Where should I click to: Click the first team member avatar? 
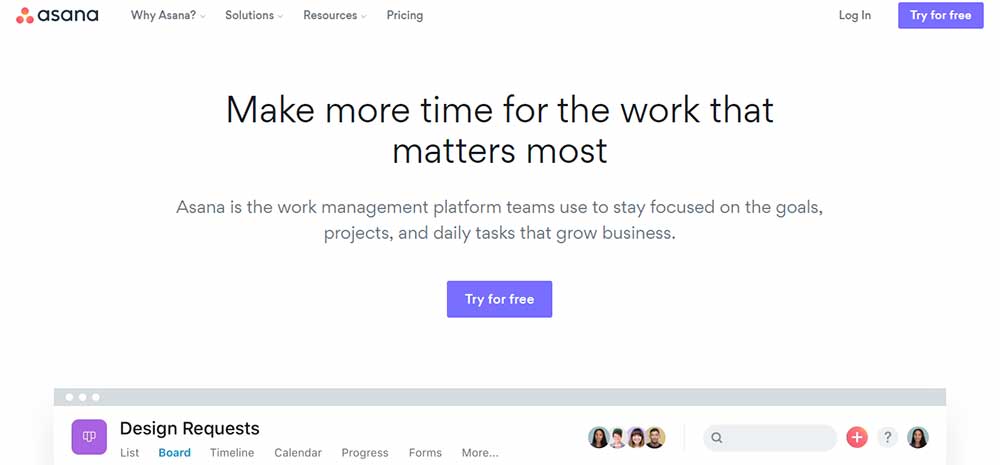coord(598,438)
